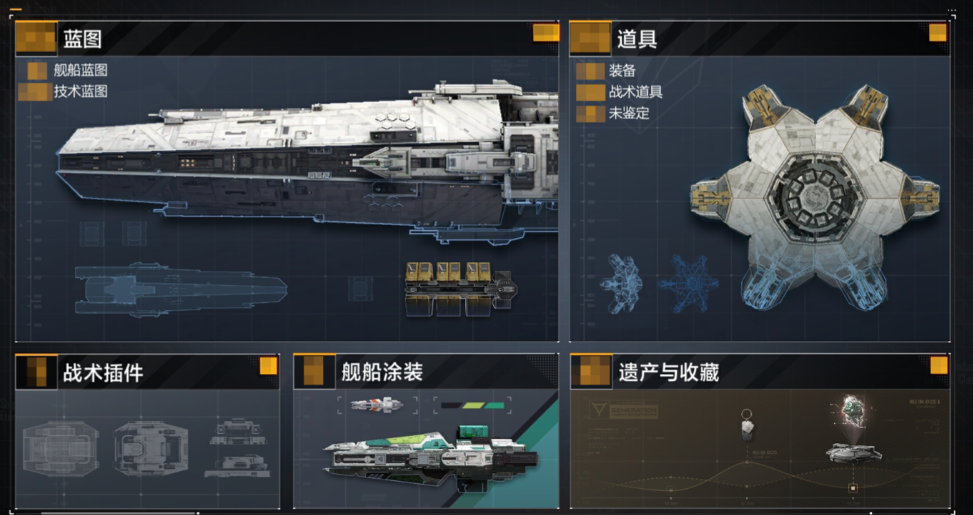Click the 遗产与收藏 header icon
The width and height of the screenshot is (973, 515).
[591, 372]
